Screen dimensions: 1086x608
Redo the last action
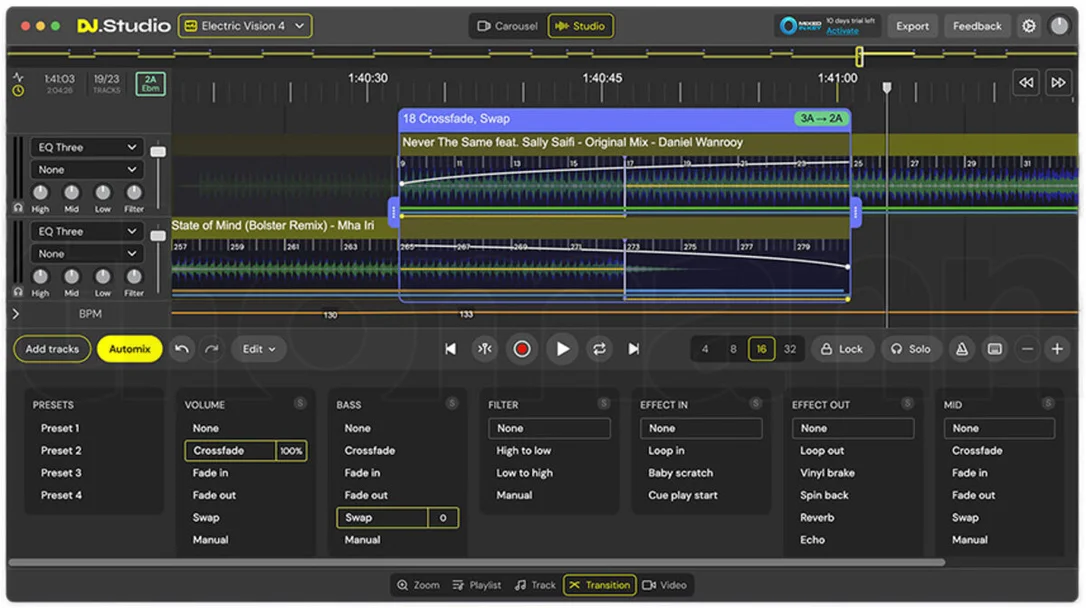212,349
